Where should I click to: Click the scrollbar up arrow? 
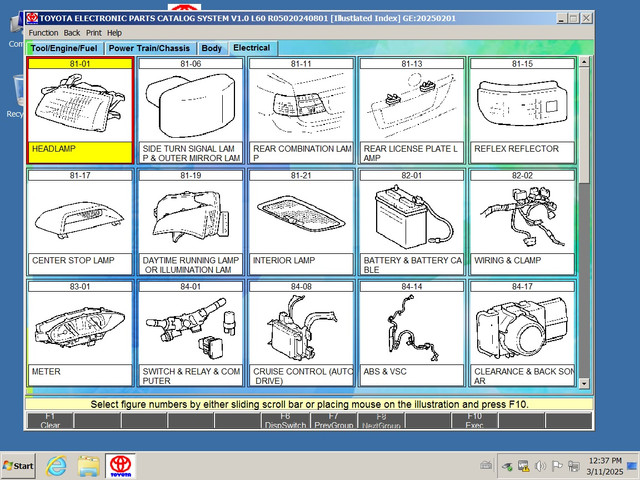[584, 62]
